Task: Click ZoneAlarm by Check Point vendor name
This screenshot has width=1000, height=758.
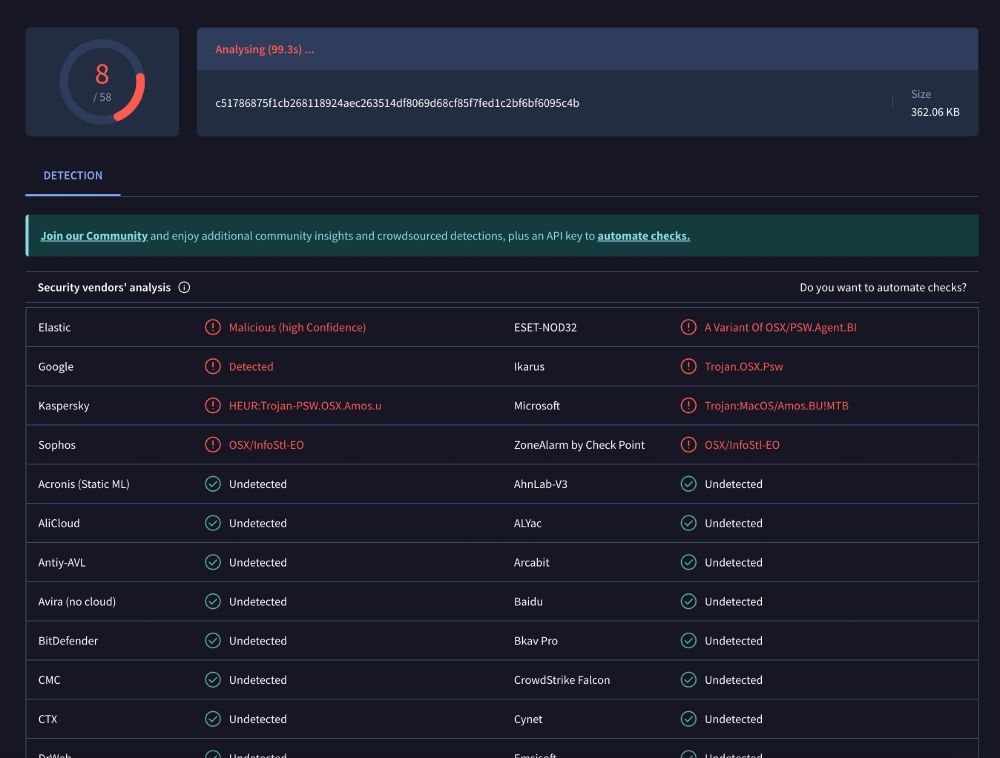Action: [579, 445]
